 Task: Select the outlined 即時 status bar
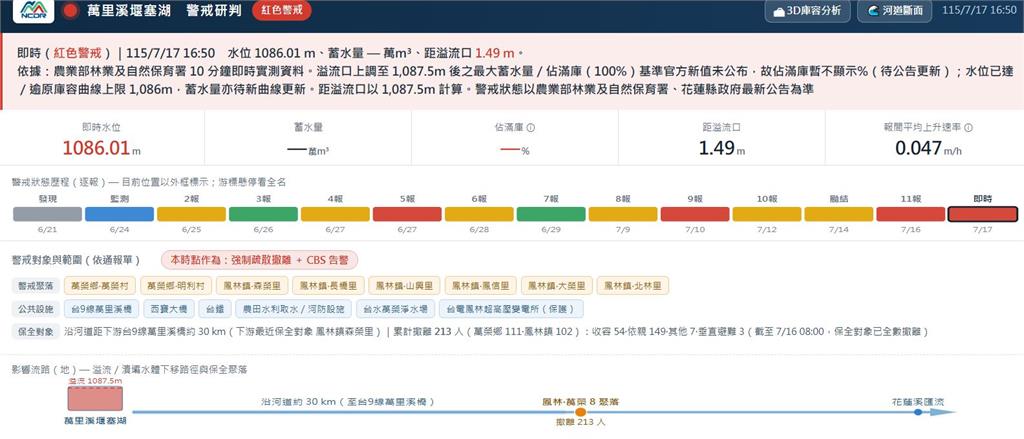pyautogui.click(x=983, y=214)
